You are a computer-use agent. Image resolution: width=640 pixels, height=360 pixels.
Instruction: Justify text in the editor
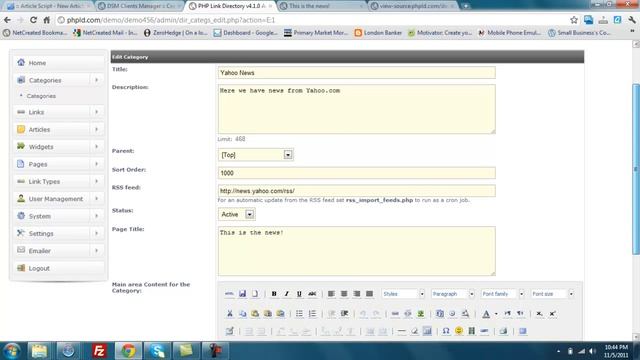369,294
